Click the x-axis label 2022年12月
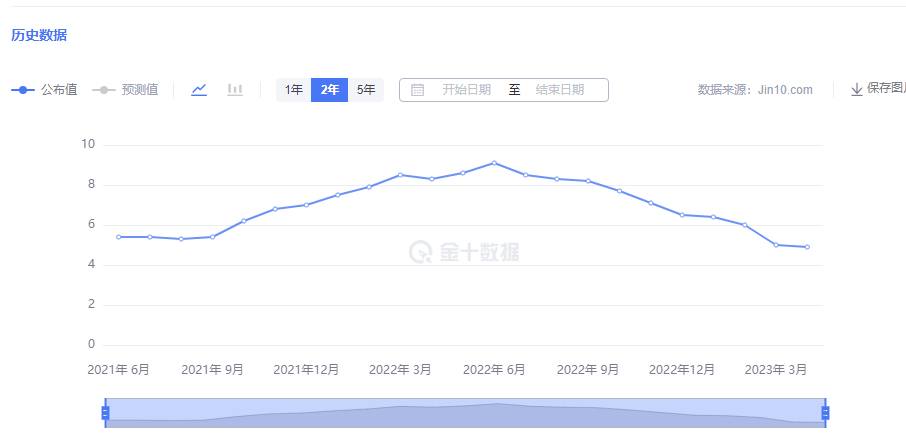 (x=682, y=370)
